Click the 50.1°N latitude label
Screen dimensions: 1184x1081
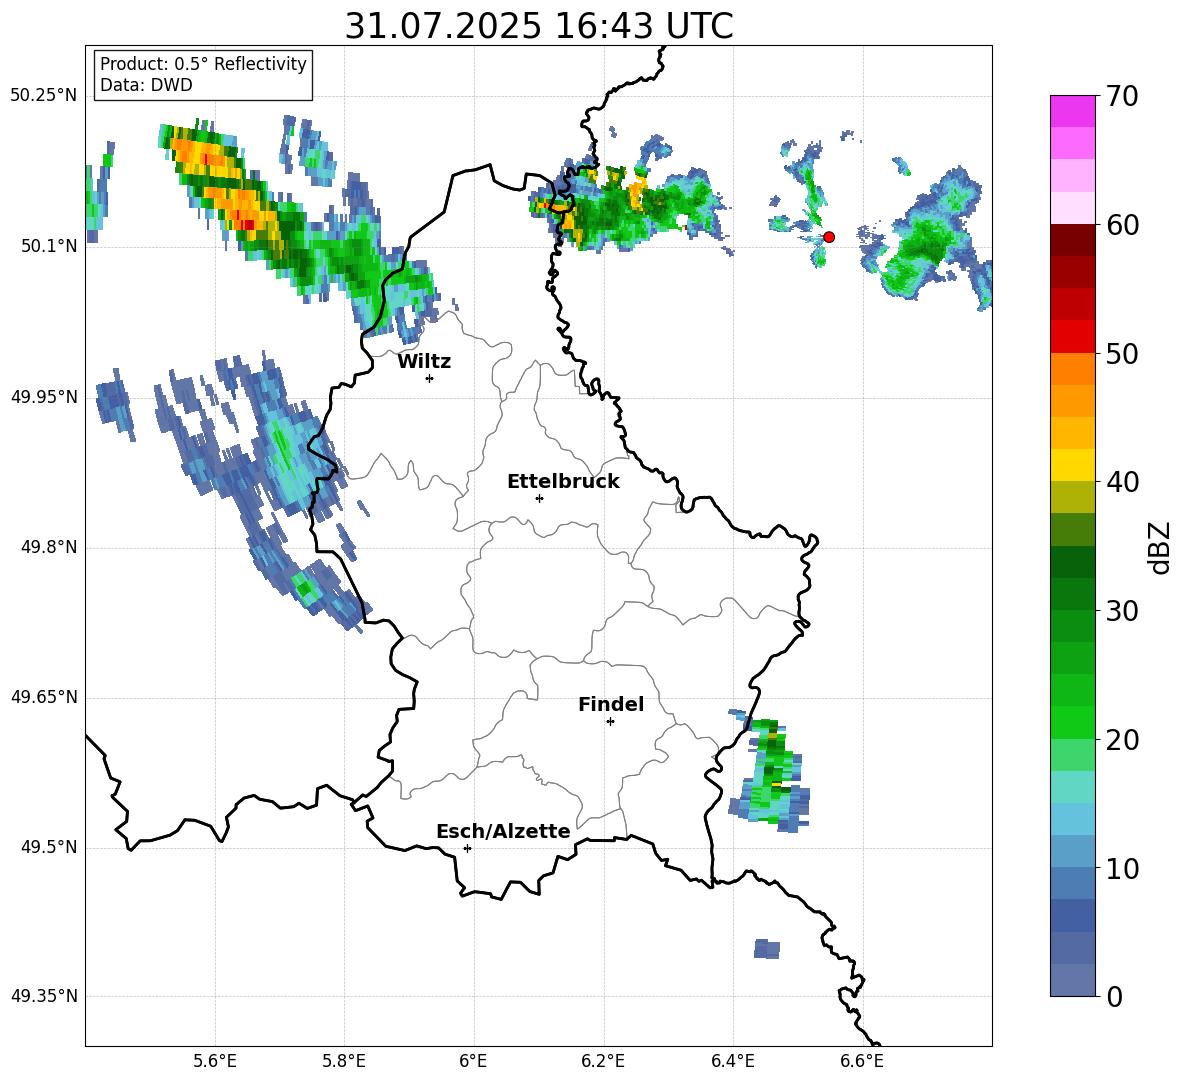tap(49, 246)
